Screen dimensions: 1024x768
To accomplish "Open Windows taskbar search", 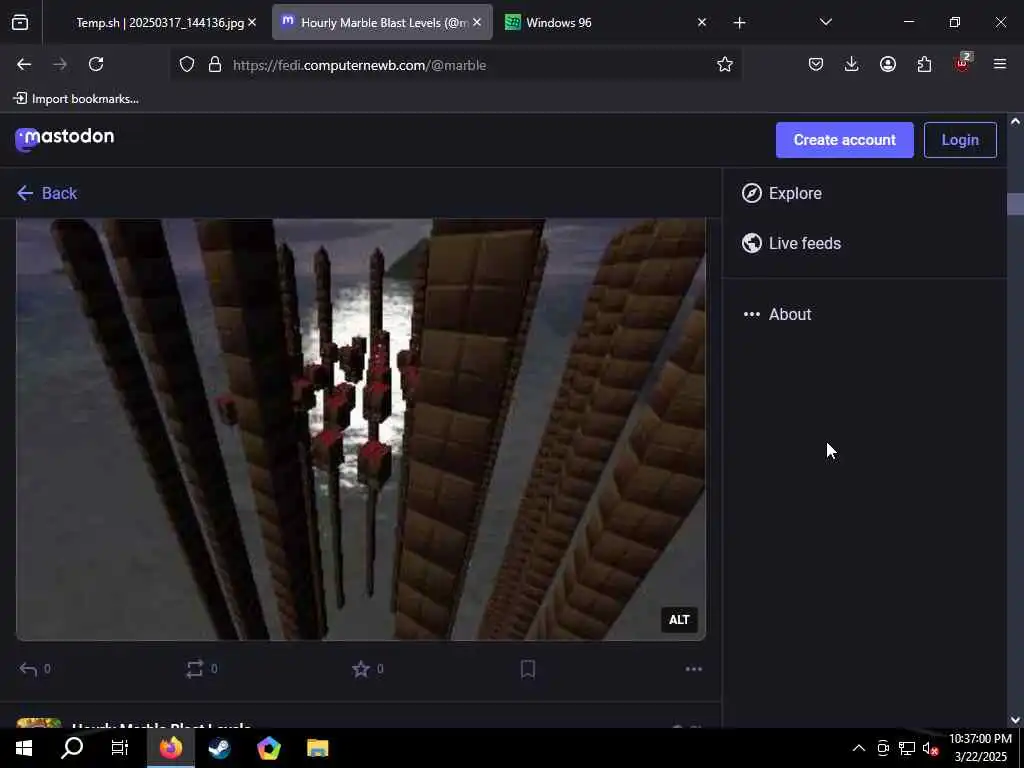I will pos(72,748).
